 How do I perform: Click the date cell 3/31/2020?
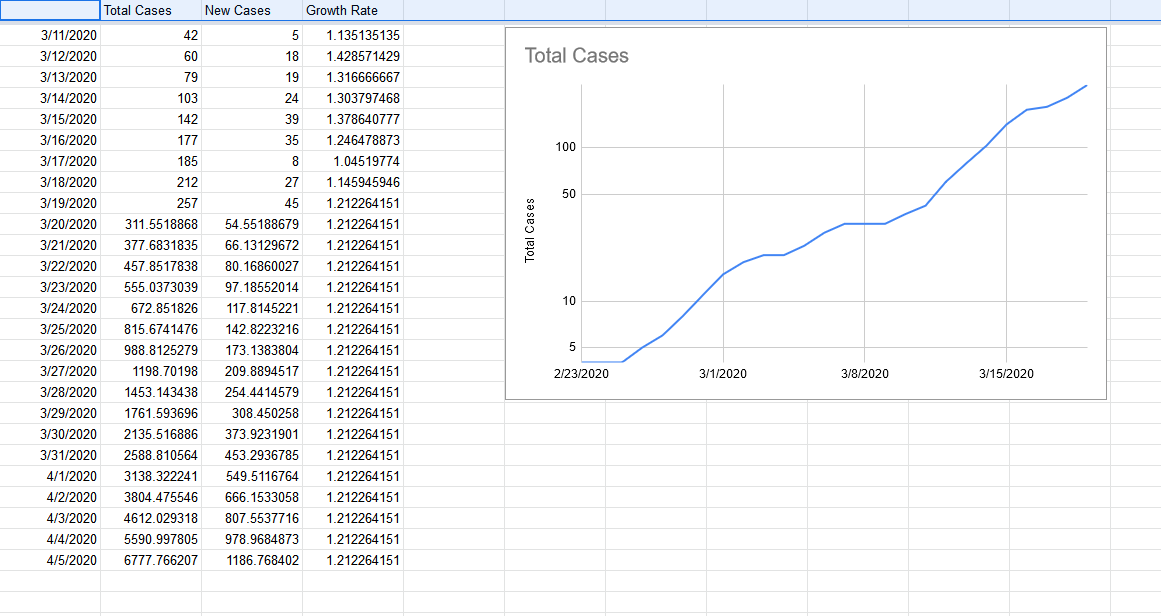(x=50, y=455)
